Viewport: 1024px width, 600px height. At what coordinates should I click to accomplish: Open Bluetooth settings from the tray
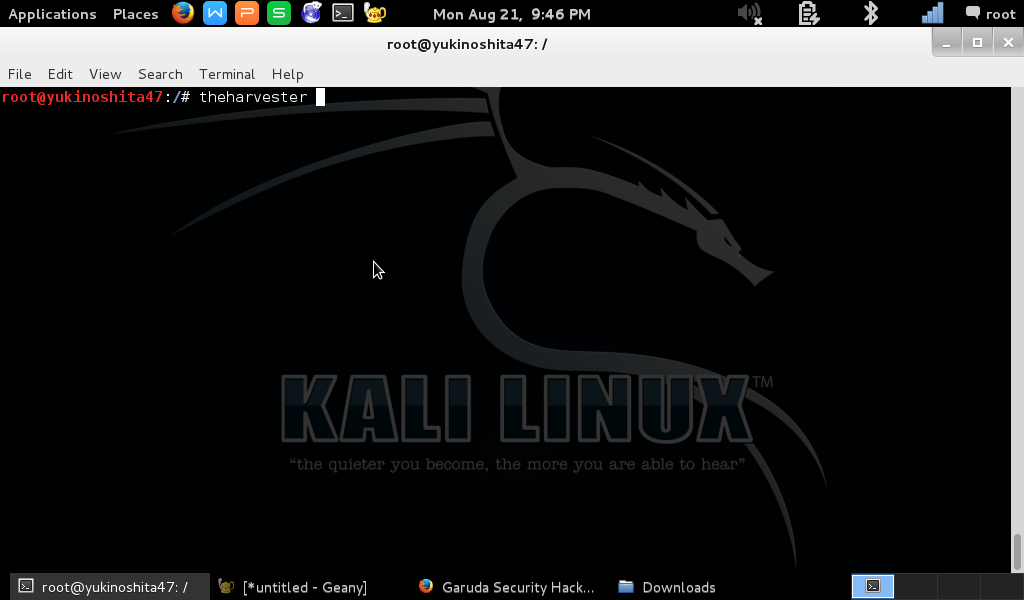(x=868, y=14)
